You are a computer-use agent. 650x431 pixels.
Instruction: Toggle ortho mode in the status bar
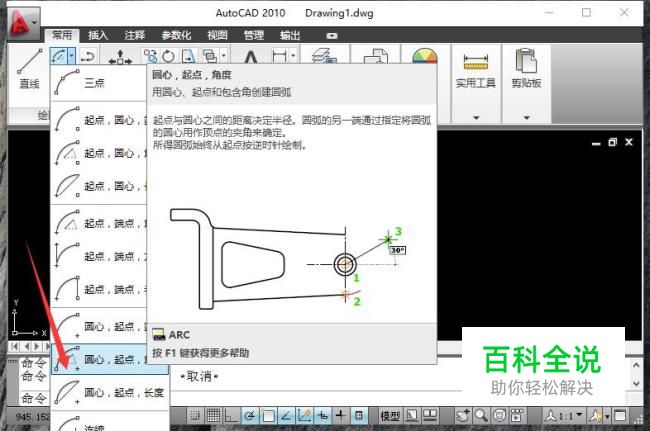tap(231, 416)
